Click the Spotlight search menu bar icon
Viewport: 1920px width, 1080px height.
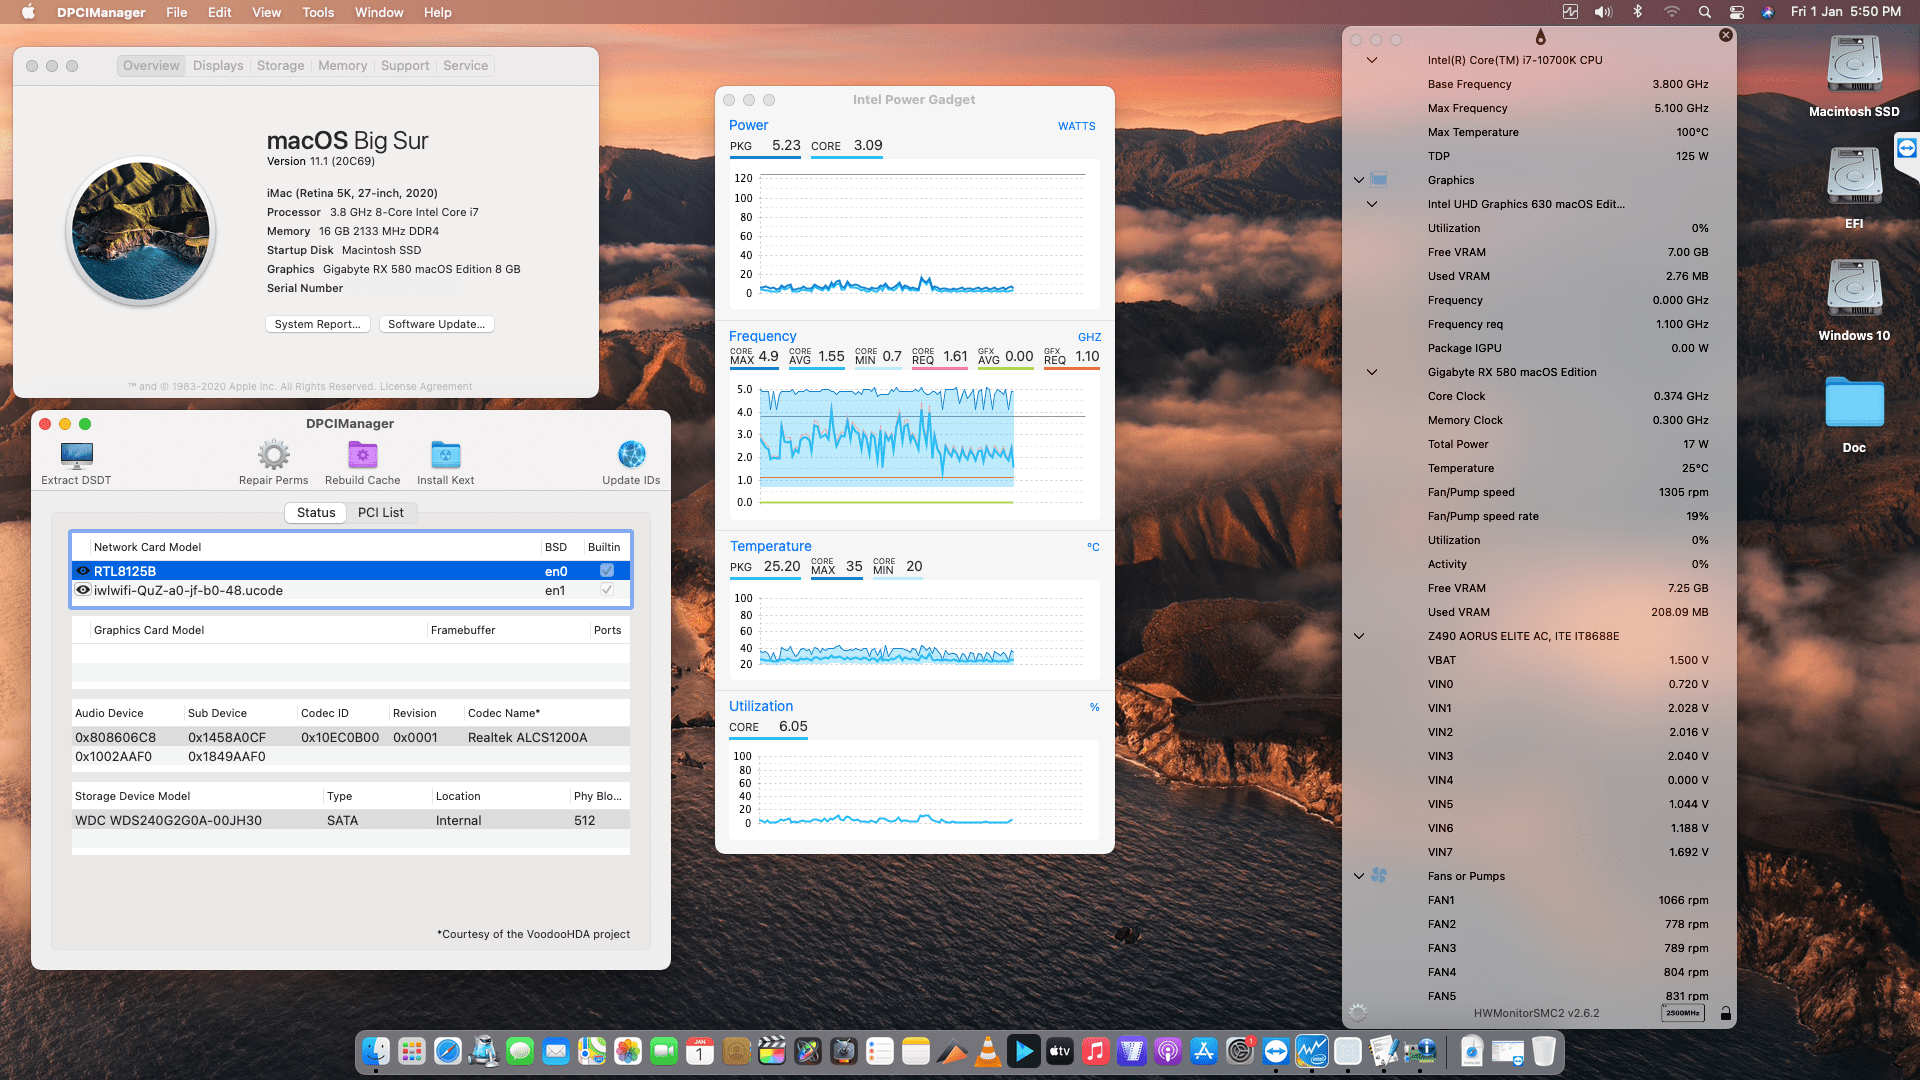[1704, 12]
